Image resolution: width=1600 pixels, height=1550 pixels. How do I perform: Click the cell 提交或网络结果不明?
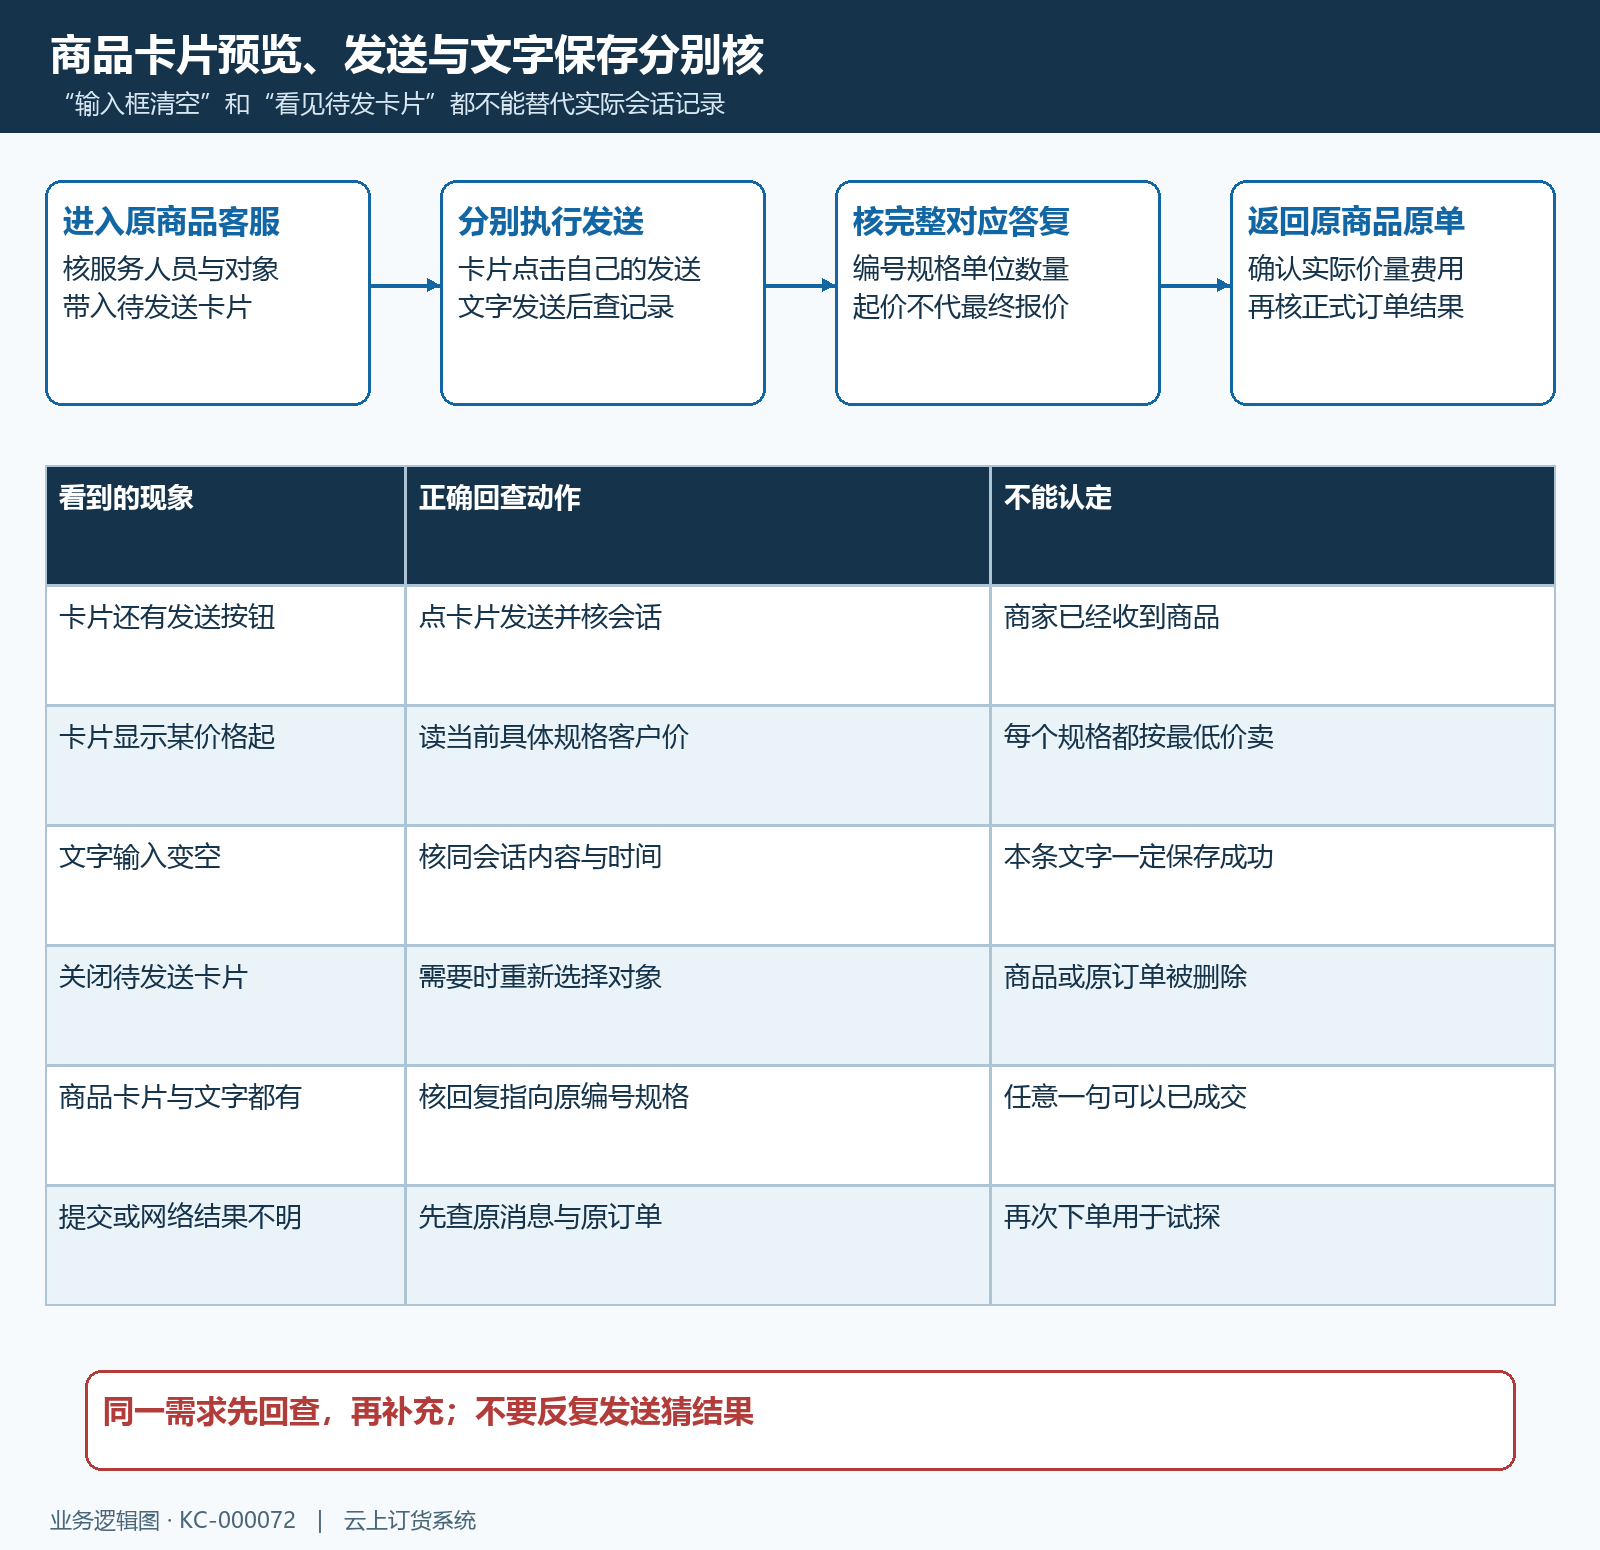(226, 1245)
